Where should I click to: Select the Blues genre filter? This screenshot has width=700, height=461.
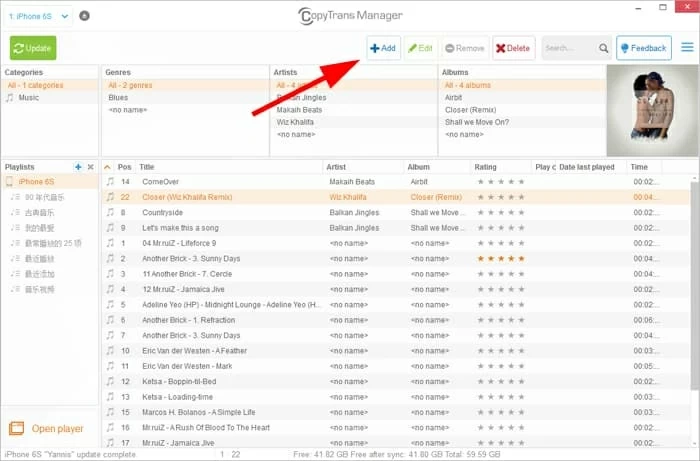pos(118,98)
